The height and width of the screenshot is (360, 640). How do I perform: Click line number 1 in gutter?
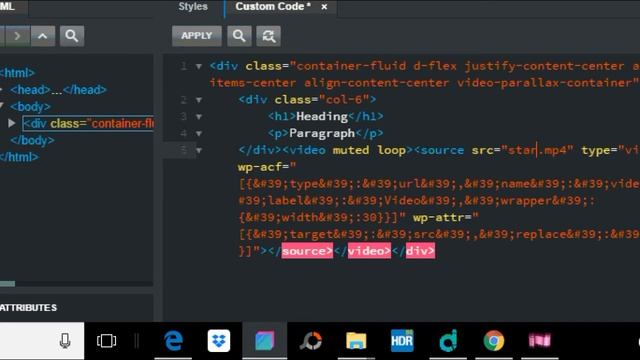click(184, 66)
